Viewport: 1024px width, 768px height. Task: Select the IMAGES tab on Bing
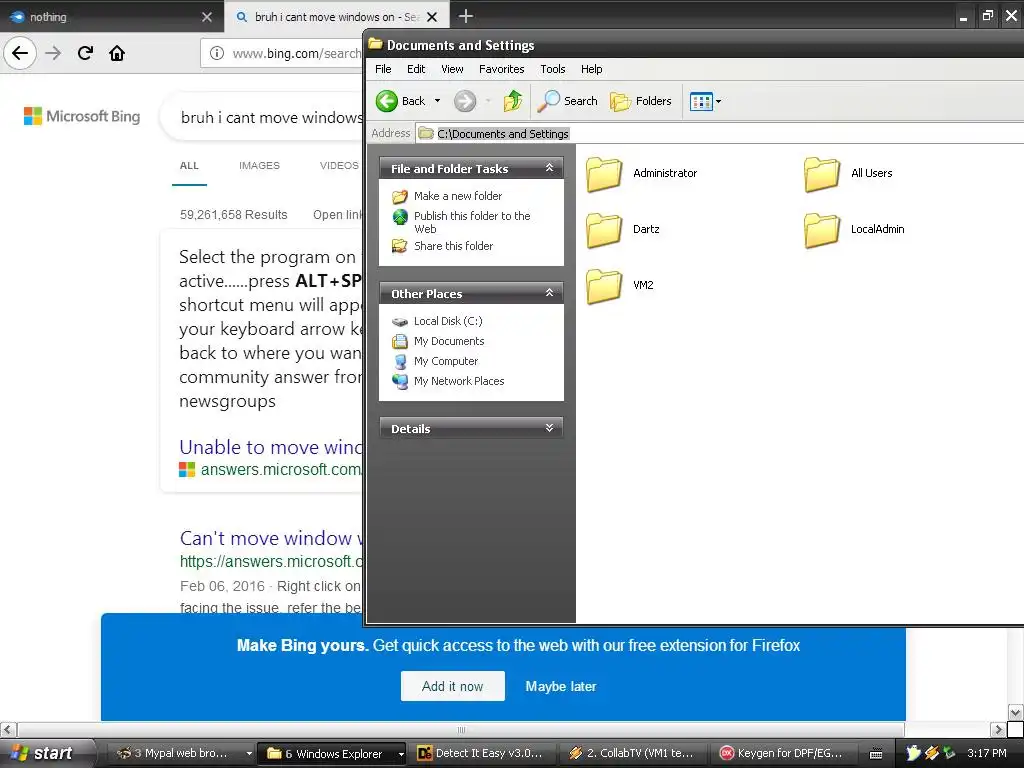point(259,166)
